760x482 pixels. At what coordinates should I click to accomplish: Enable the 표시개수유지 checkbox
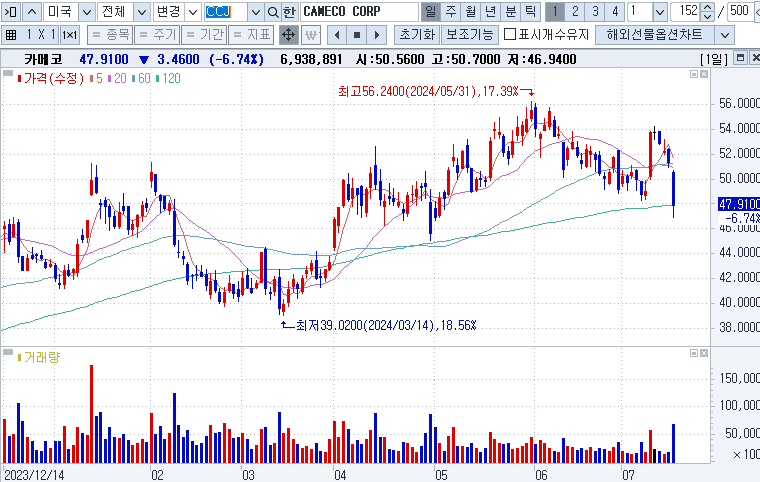coord(509,34)
